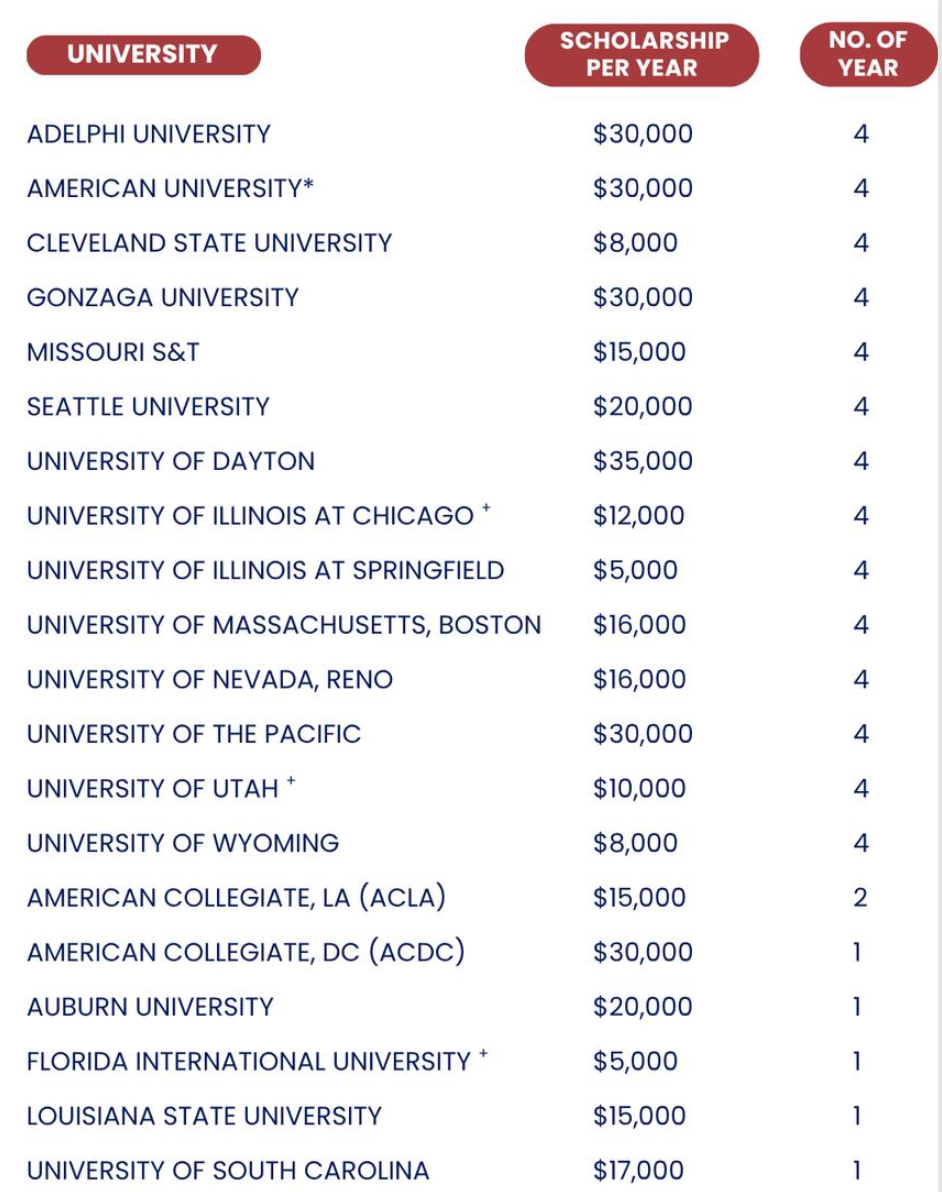
Task: Click the SCHOLARSHIP PER YEAR header
Action: click(642, 55)
